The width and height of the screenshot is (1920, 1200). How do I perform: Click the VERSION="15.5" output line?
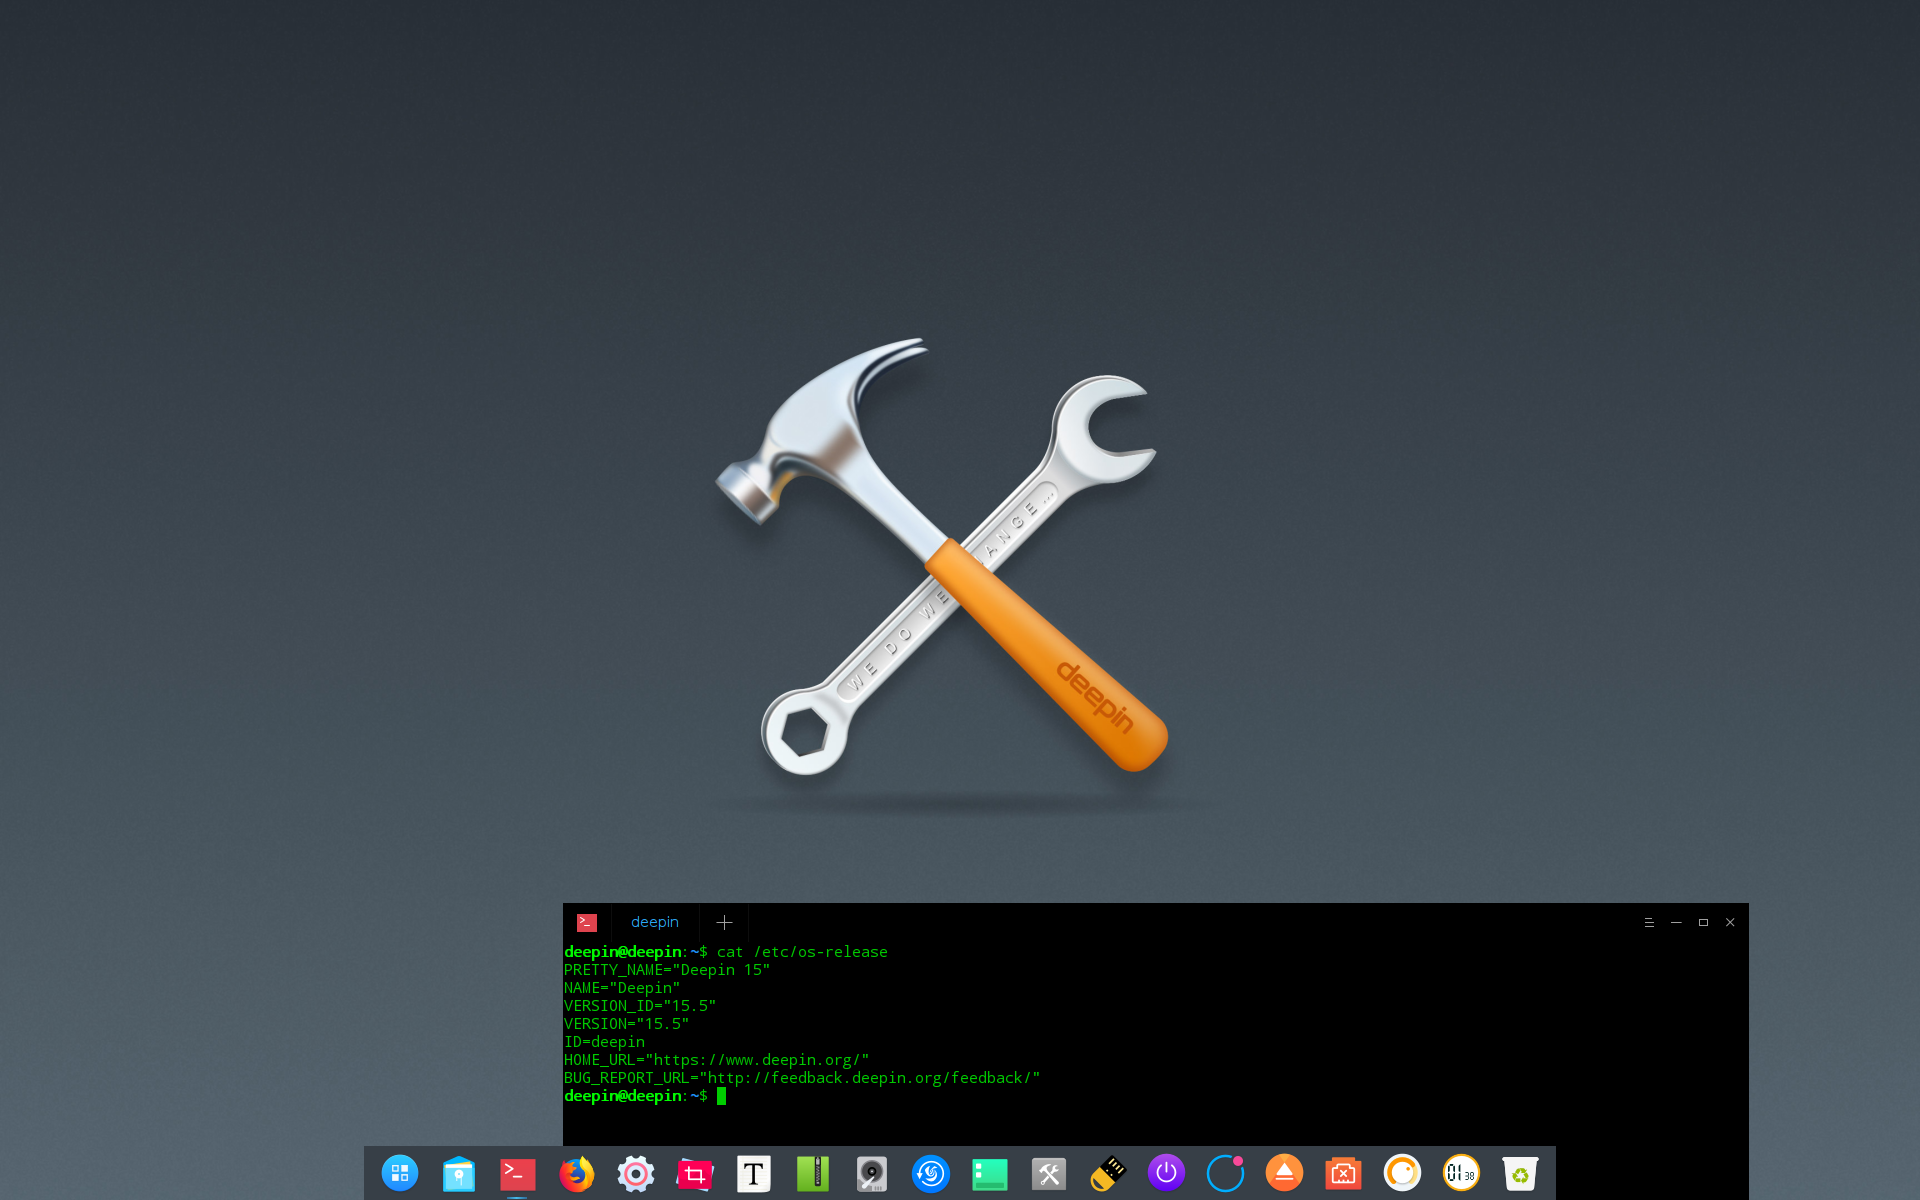[627, 1024]
